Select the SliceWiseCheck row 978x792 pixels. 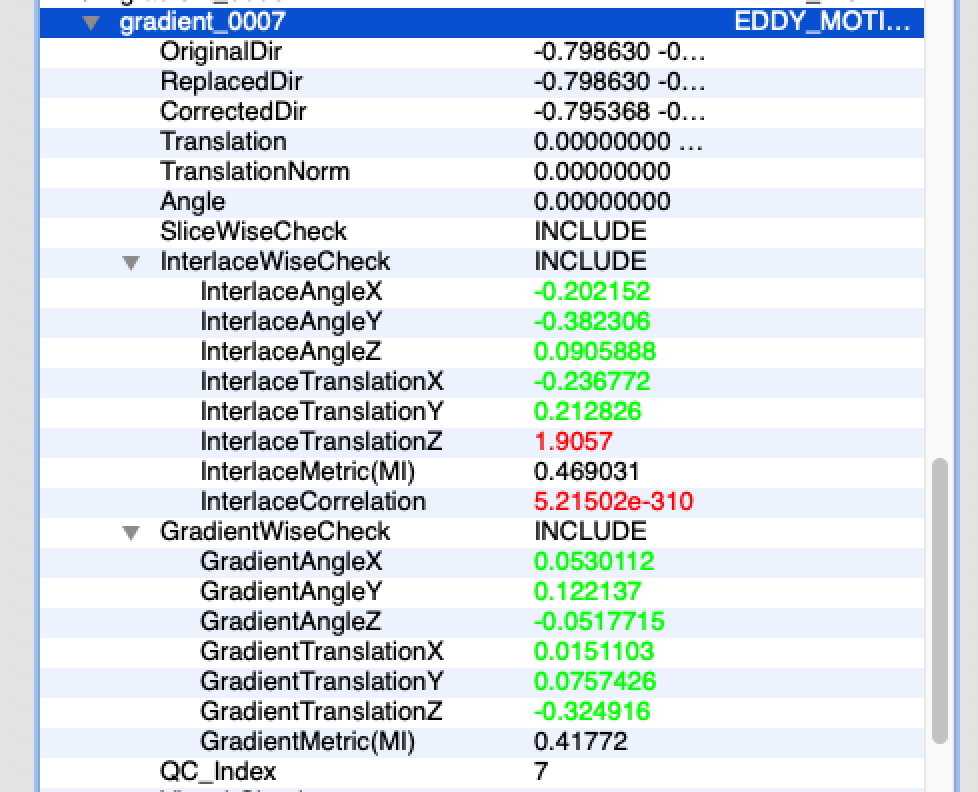click(253, 231)
